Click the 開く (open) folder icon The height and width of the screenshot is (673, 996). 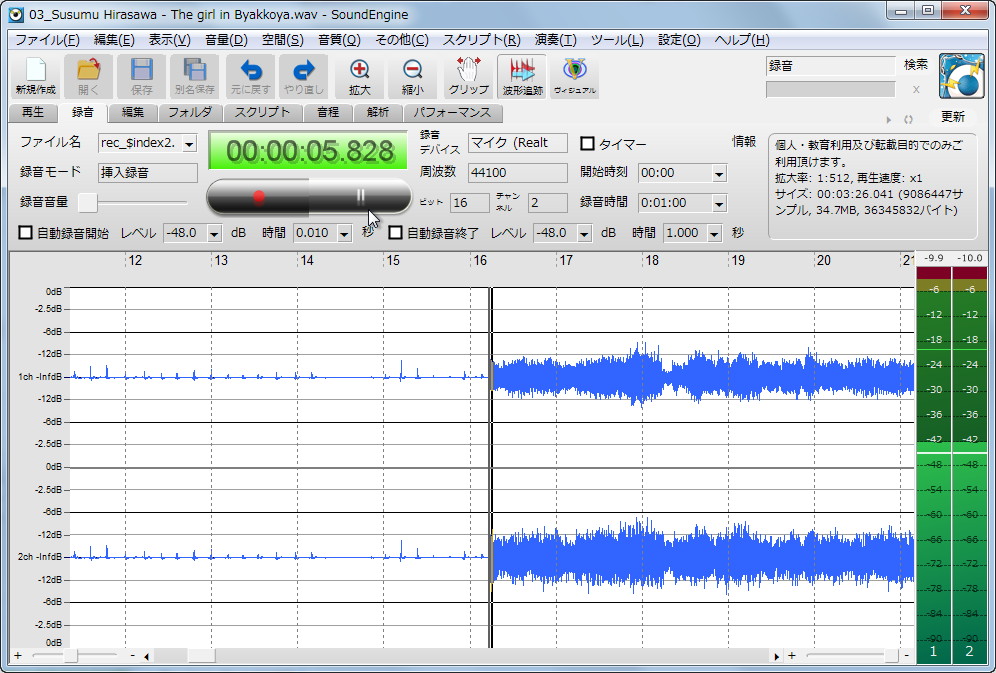pos(88,76)
